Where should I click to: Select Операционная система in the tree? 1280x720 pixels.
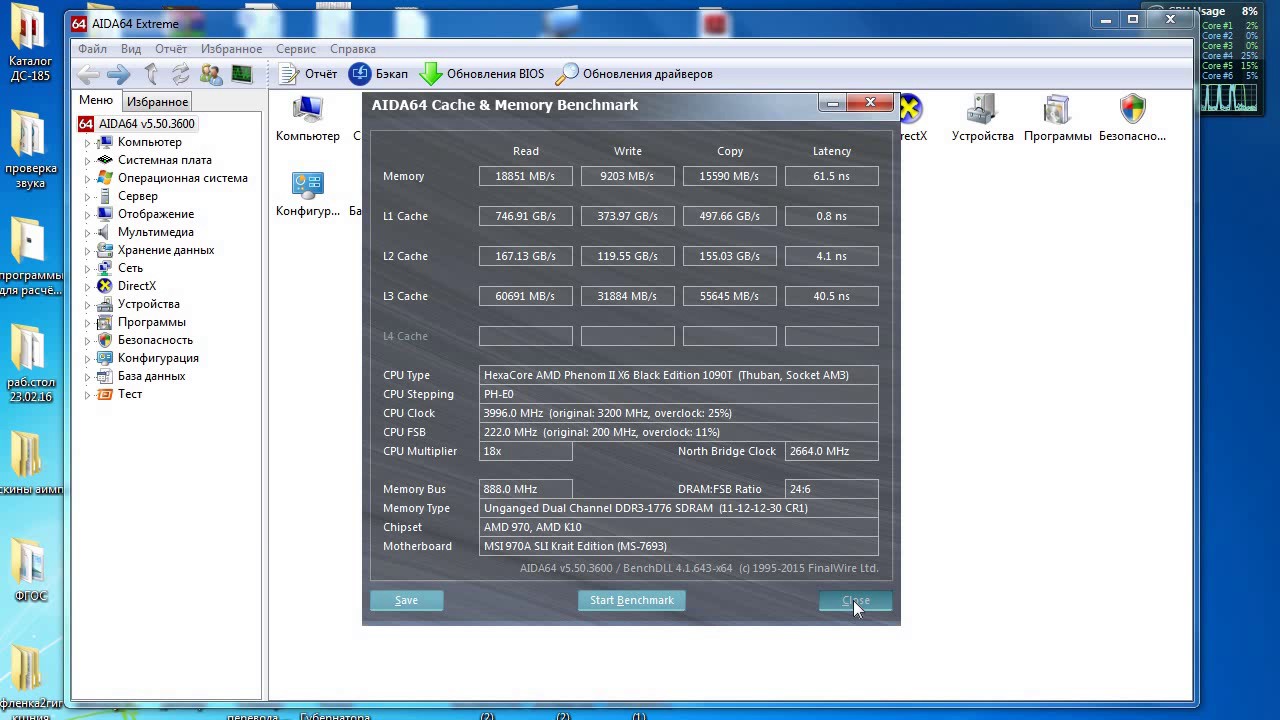pos(182,178)
